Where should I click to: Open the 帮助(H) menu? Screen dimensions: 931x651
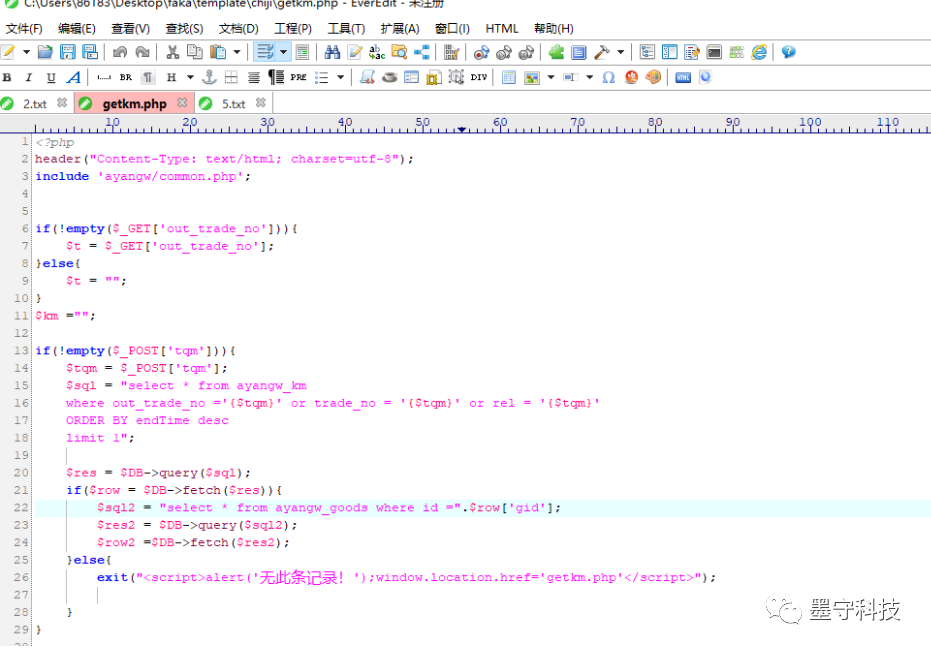point(553,29)
